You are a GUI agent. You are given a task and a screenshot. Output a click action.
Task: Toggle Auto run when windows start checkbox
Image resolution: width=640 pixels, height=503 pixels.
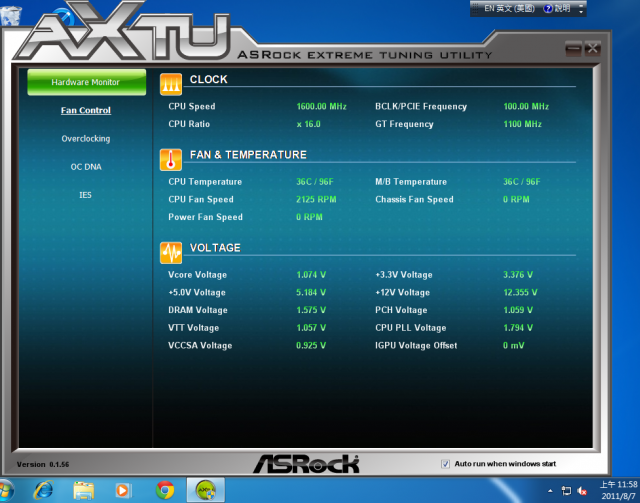(x=445, y=464)
